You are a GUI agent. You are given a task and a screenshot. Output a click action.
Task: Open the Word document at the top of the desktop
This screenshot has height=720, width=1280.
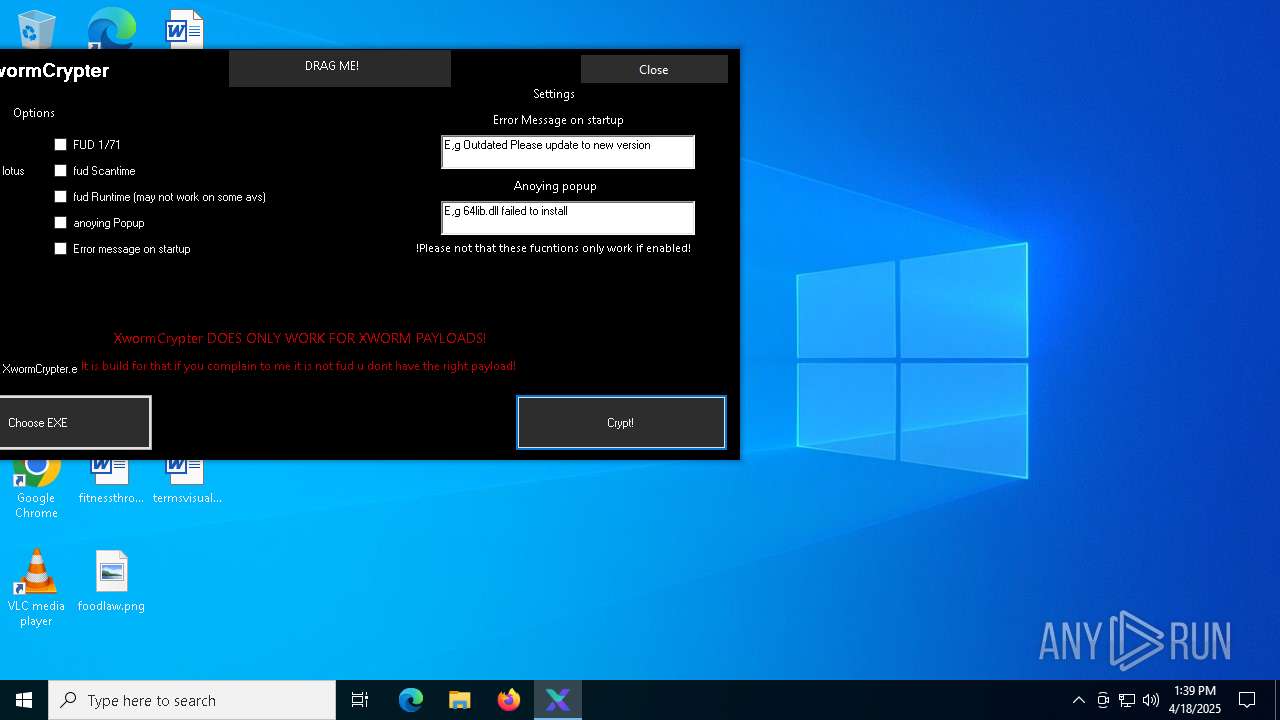pos(185,28)
